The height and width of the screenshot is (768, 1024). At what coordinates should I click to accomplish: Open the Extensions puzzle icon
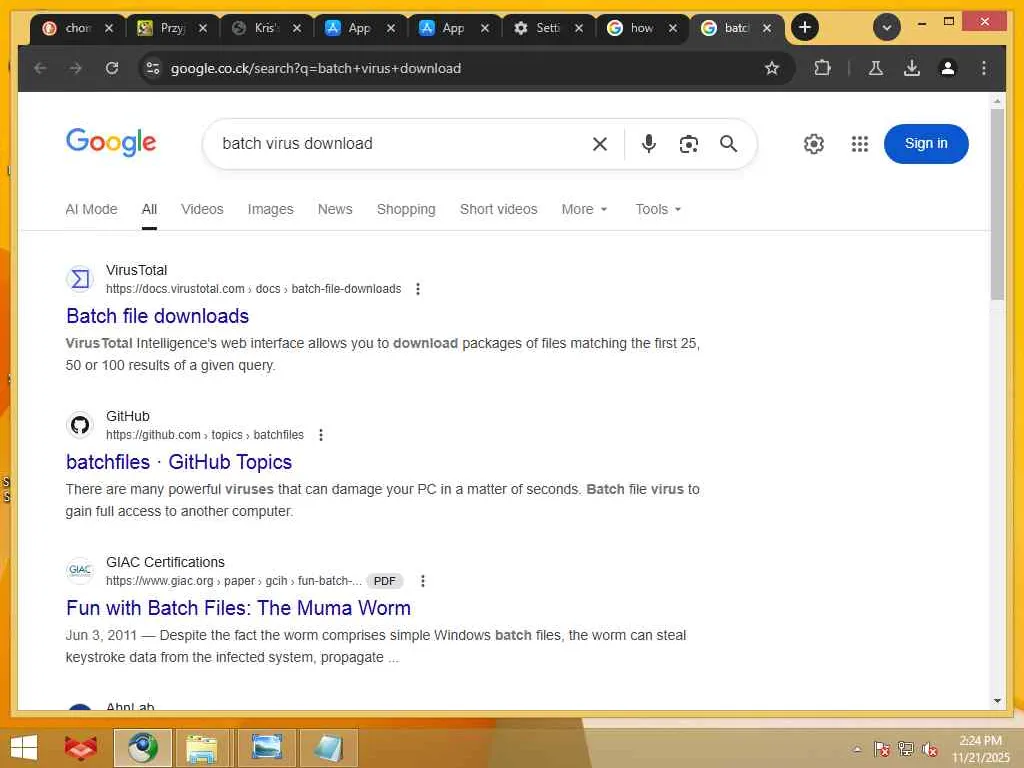click(x=822, y=68)
